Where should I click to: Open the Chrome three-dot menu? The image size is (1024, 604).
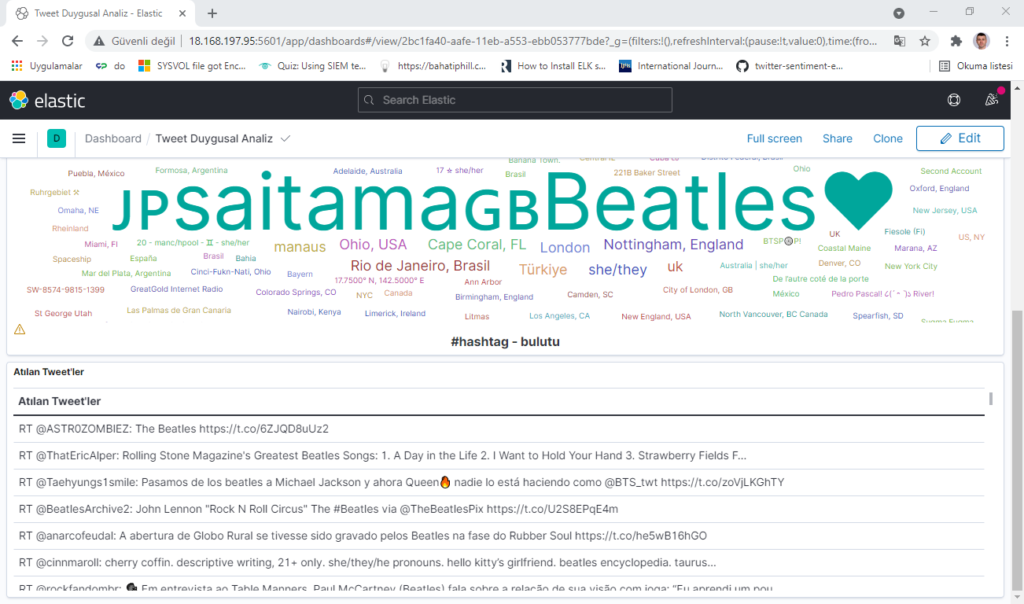click(x=1007, y=41)
